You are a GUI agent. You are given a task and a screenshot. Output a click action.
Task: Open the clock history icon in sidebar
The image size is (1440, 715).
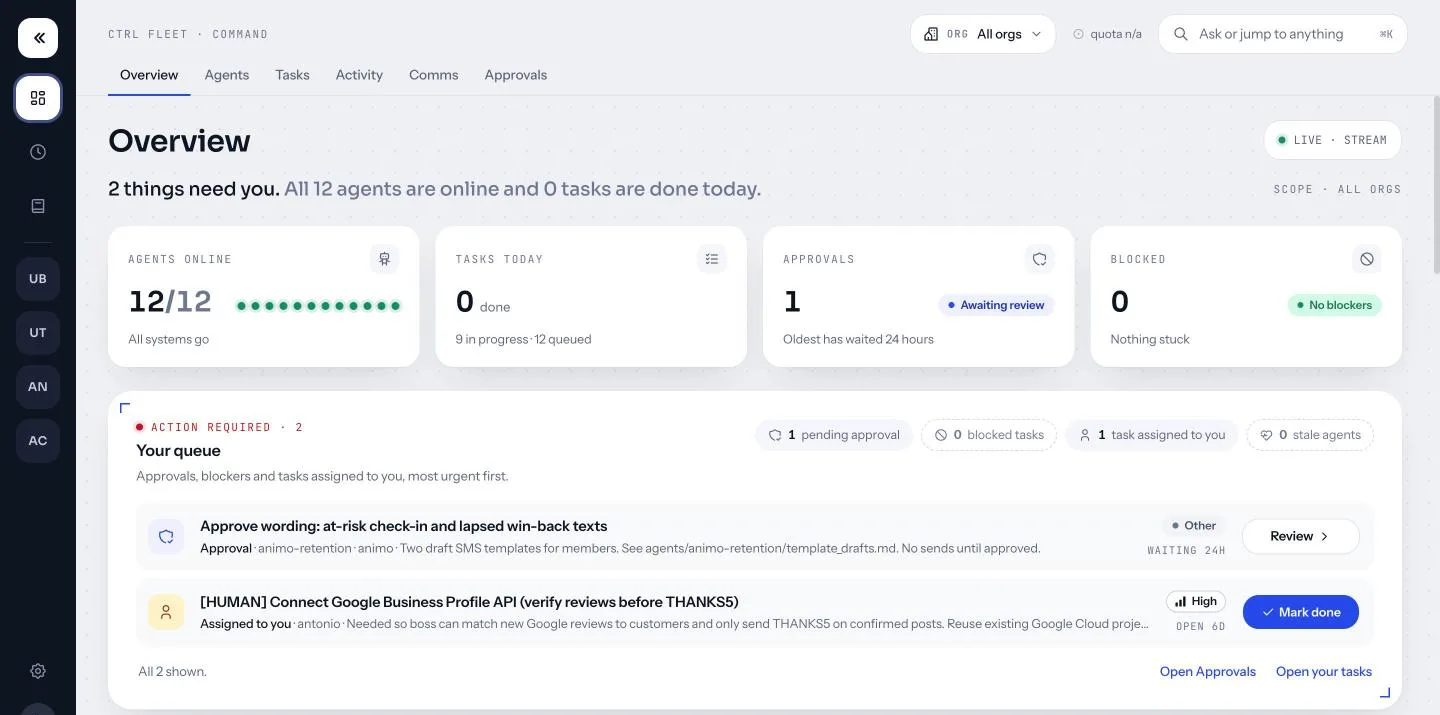[38, 152]
